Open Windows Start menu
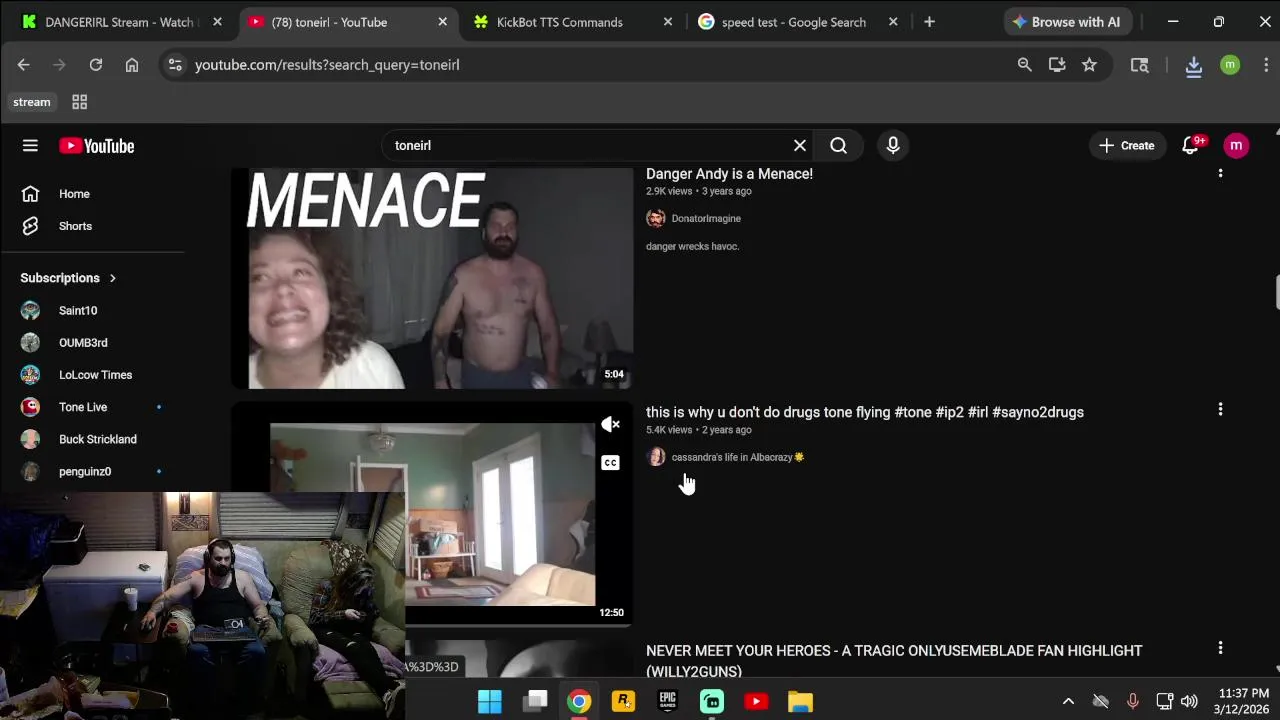This screenshot has height=720, width=1280. point(490,701)
